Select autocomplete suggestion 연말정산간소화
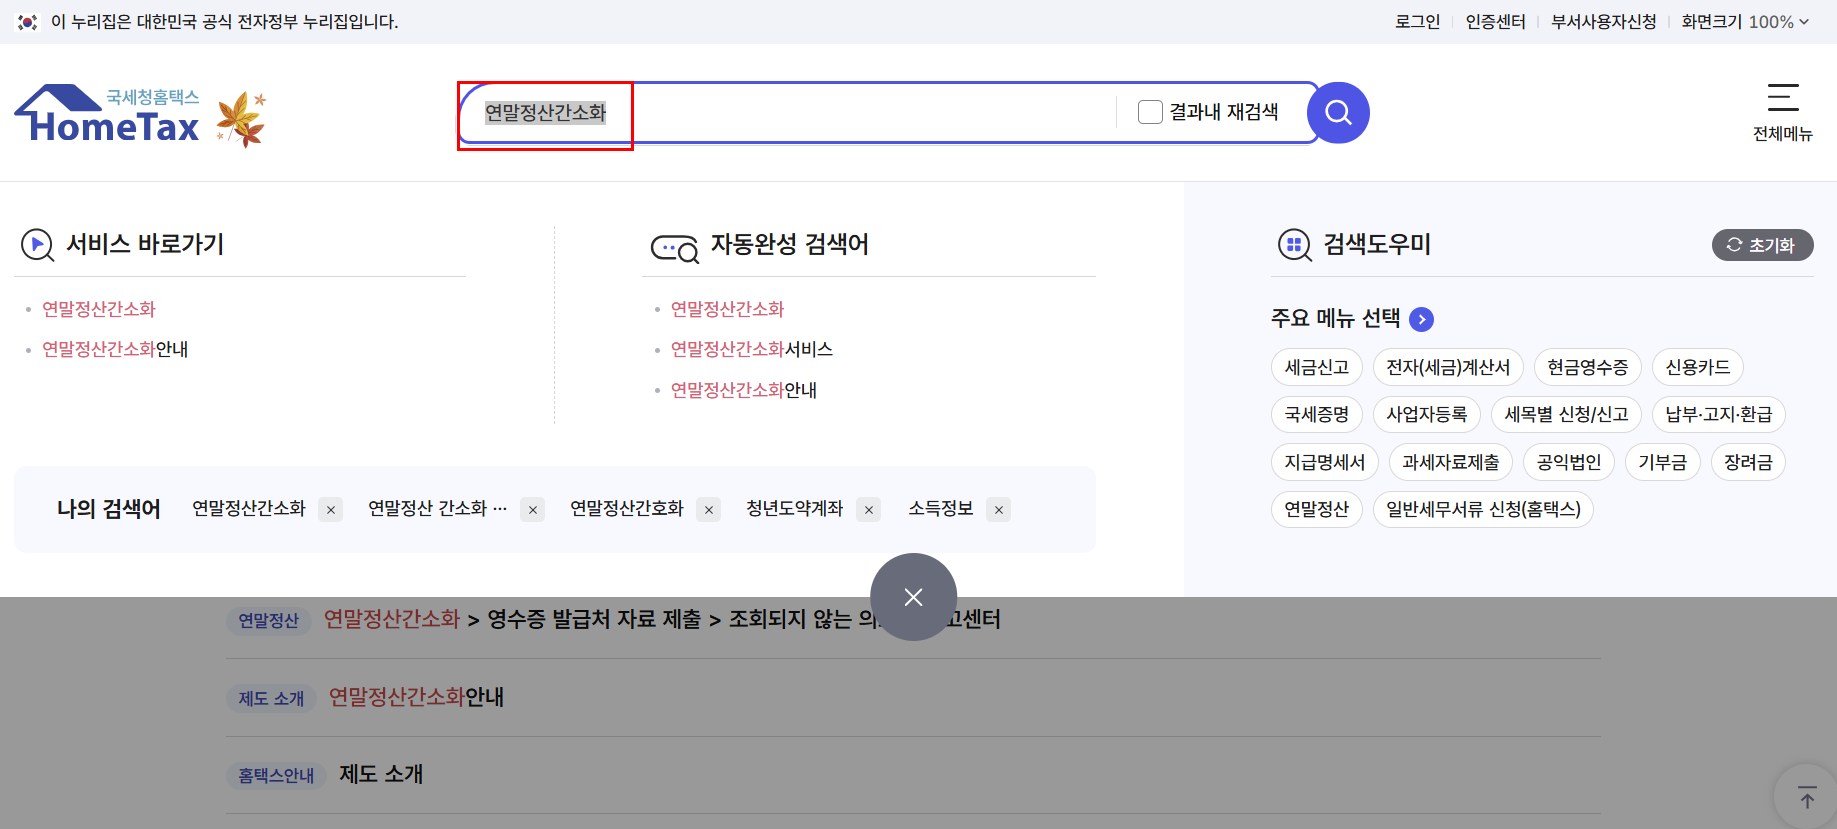Viewport: 1837px width, 829px height. (x=727, y=309)
